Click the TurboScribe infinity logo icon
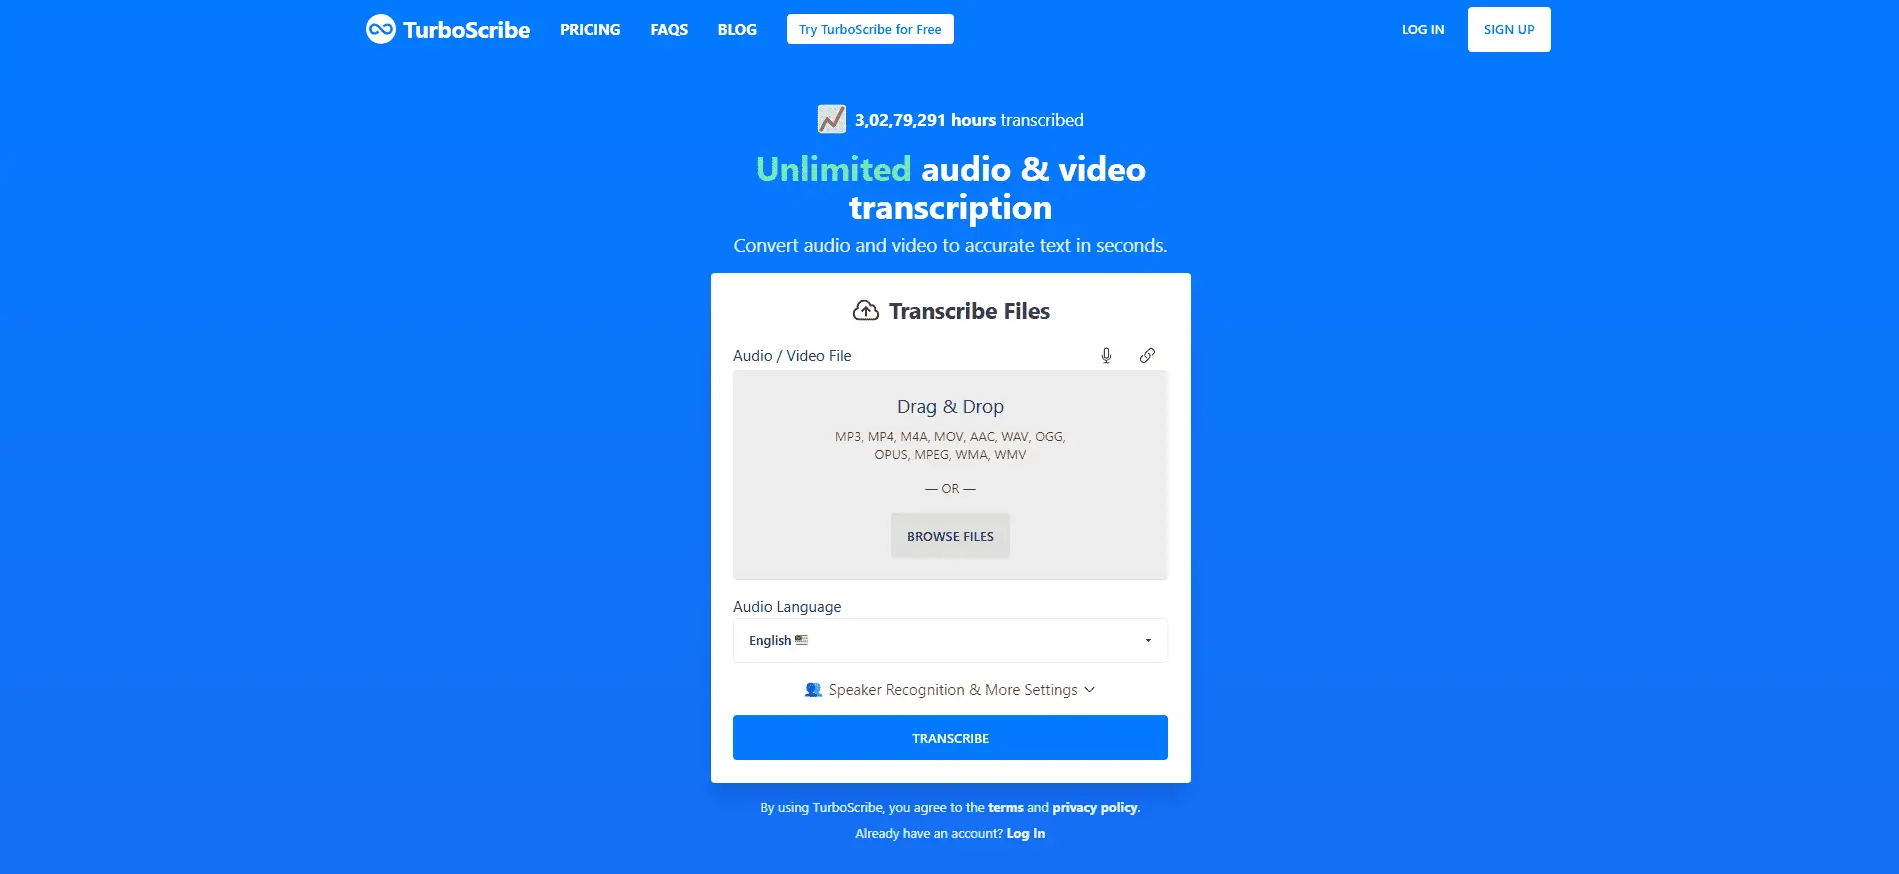The height and width of the screenshot is (874, 1899). point(381,30)
